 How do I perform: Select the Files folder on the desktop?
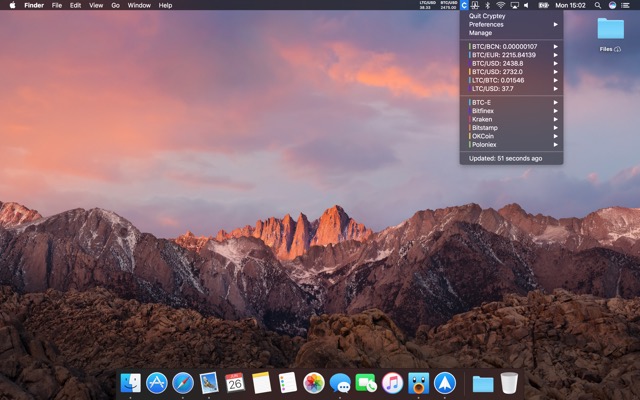[610, 30]
